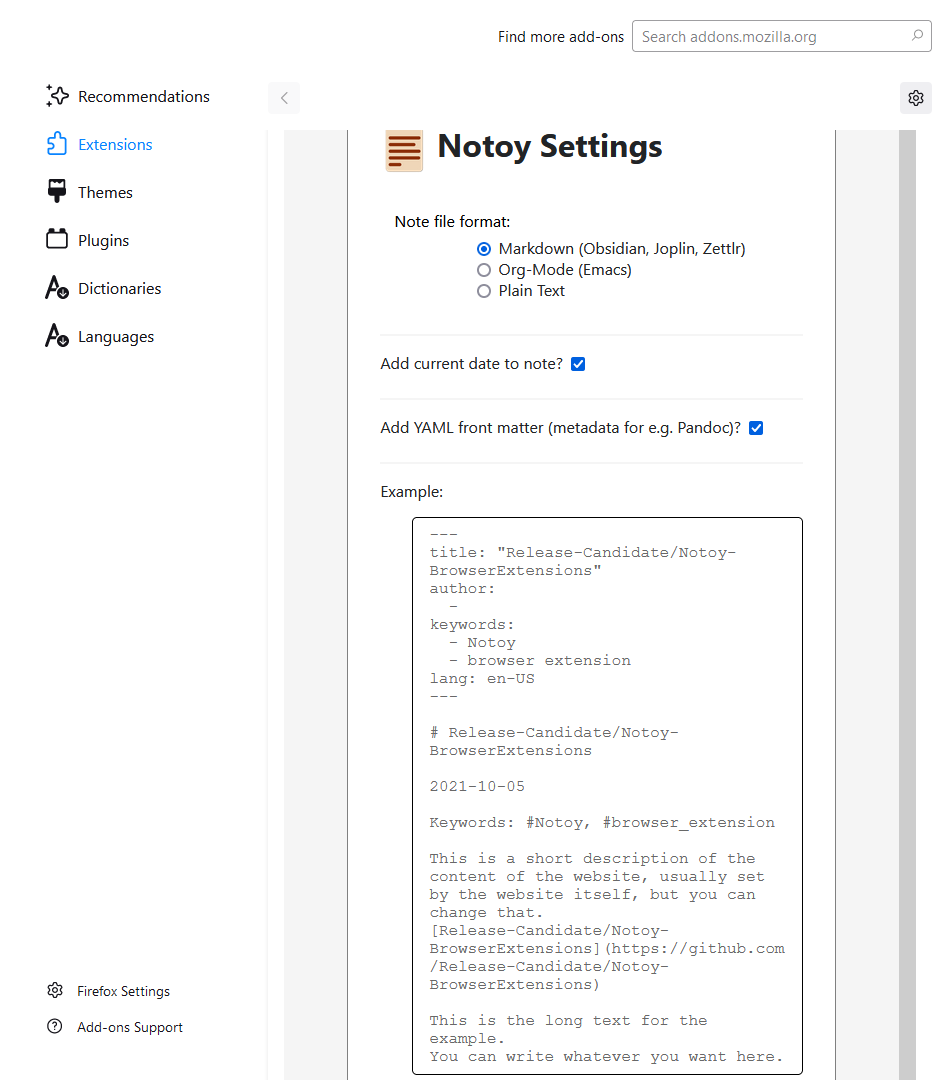Go to Firefox Settings
932x1080 pixels.
pos(122,991)
